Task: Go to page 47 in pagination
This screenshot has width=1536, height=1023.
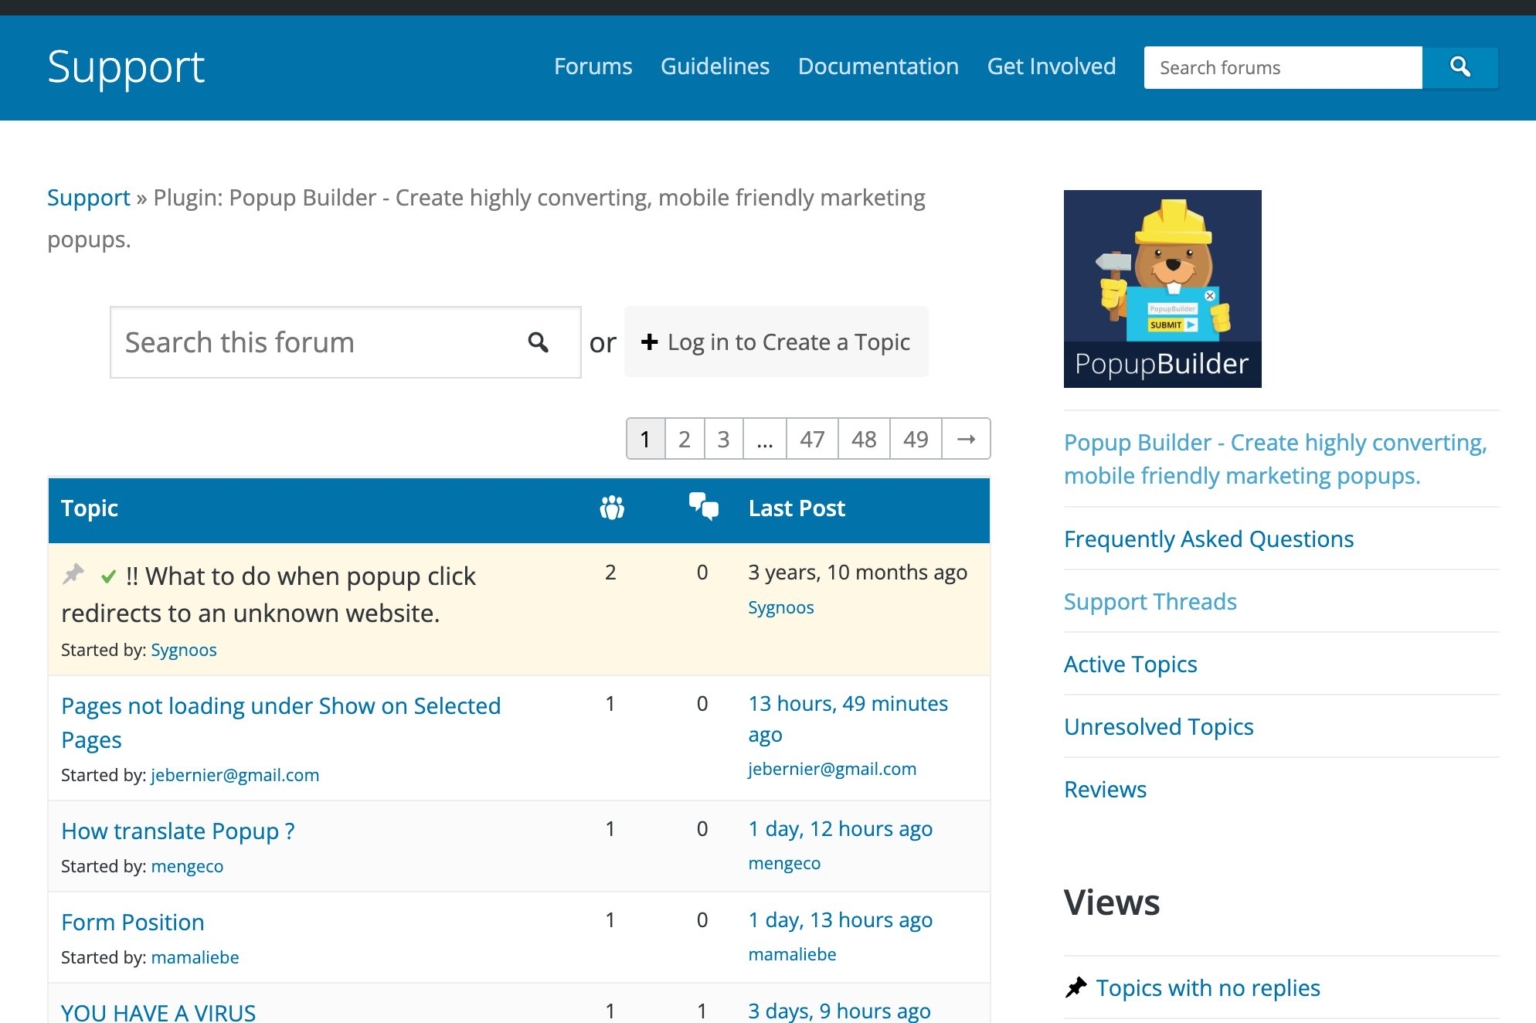Action: click(812, 439)
